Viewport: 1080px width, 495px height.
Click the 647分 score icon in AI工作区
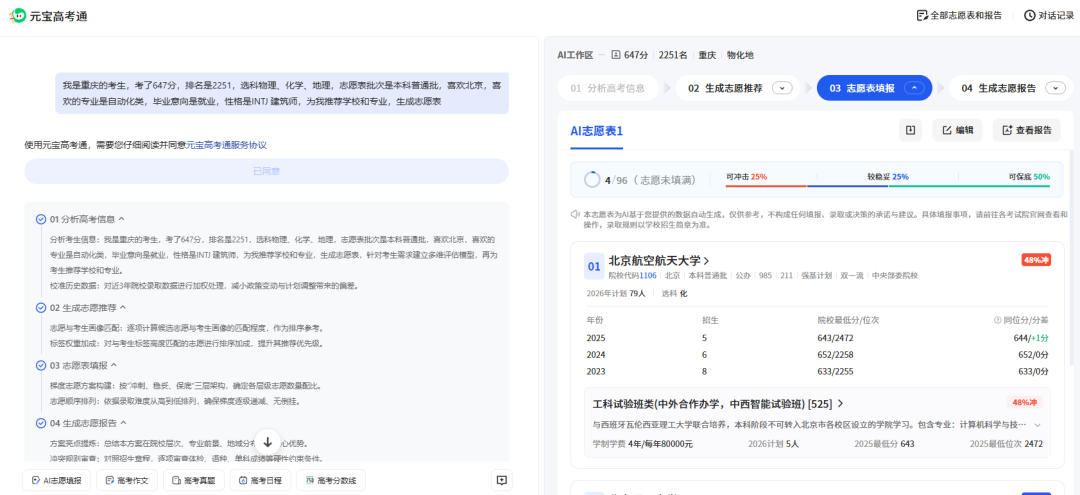[616, 55]
